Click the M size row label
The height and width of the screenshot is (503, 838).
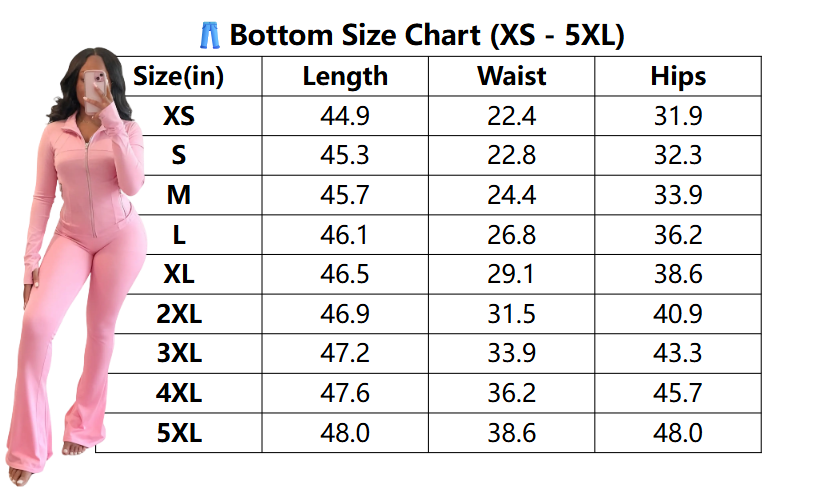point(179,195)
